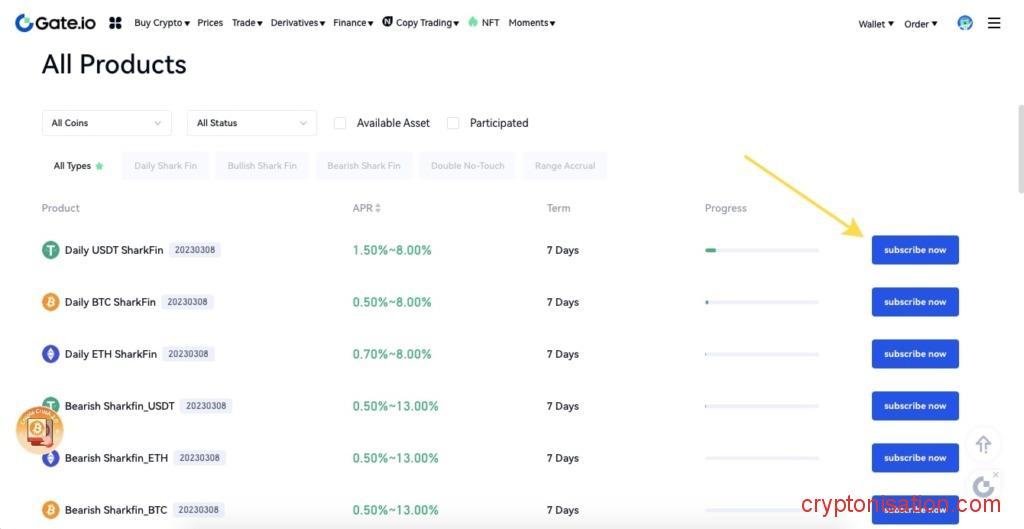Click the Daily ETH SharkFin Ethereum icon
Viewport: 1024px width, 529px height.
click(50, 354)
